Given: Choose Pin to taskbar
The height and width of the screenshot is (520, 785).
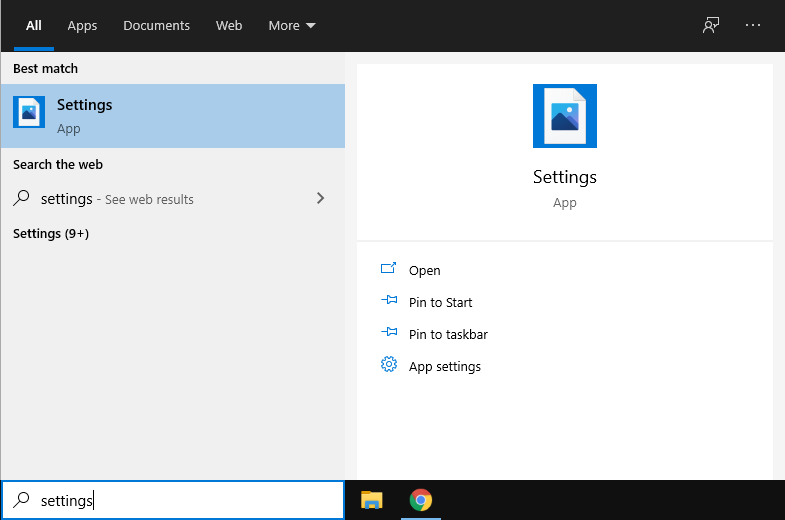Looking at the screenshot, I should tap(448, 334).
